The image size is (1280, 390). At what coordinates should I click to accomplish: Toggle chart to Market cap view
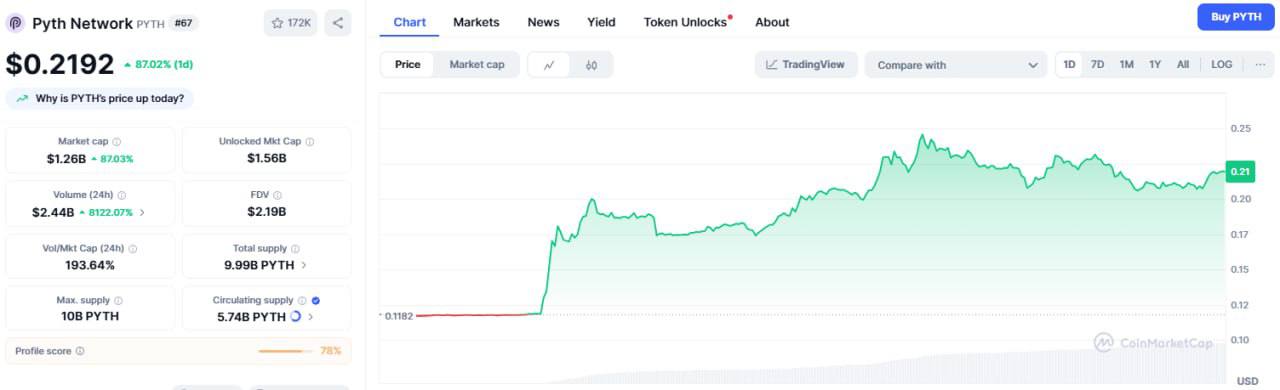coord(477,65)
